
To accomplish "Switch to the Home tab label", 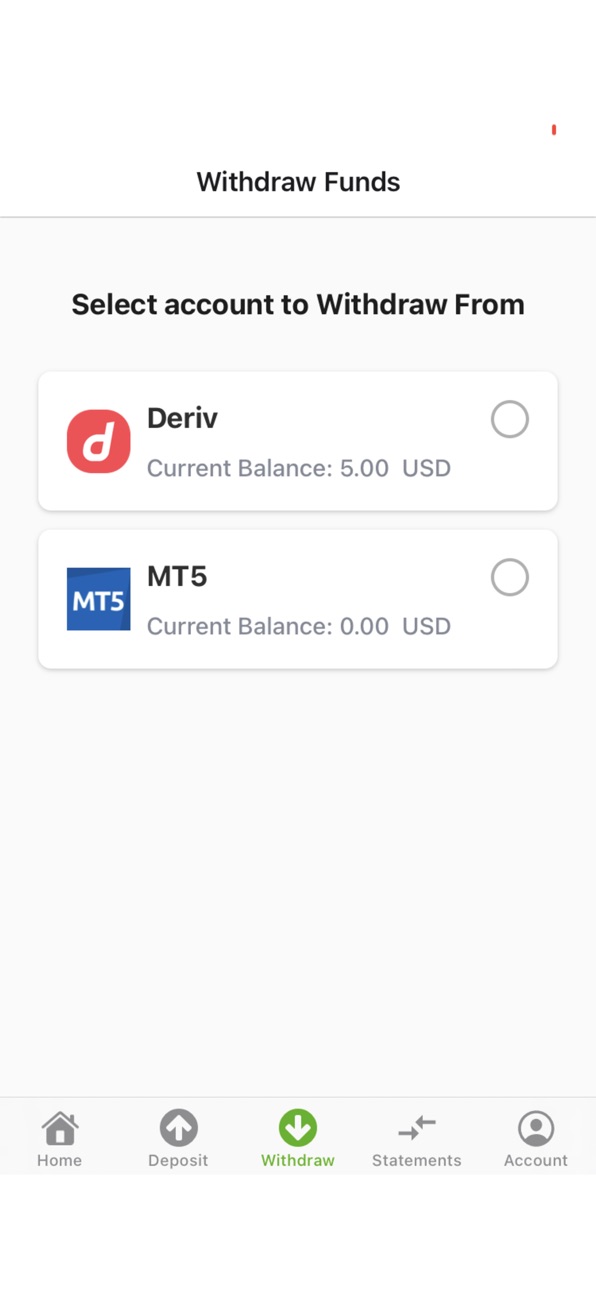I will click(60, 1161).
